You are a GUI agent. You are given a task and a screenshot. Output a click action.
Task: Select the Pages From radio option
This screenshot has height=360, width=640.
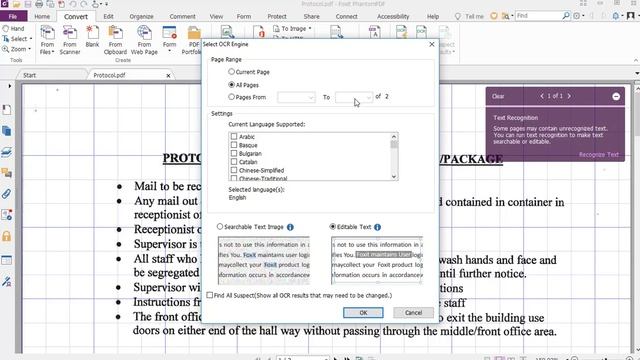click(231, 97)
